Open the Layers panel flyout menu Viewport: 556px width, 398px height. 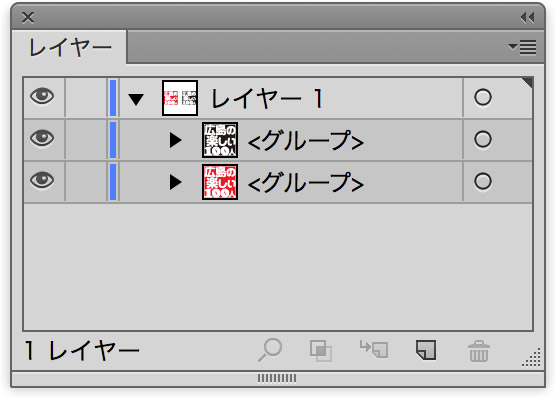pyautogui.click(x=522, y=48)
